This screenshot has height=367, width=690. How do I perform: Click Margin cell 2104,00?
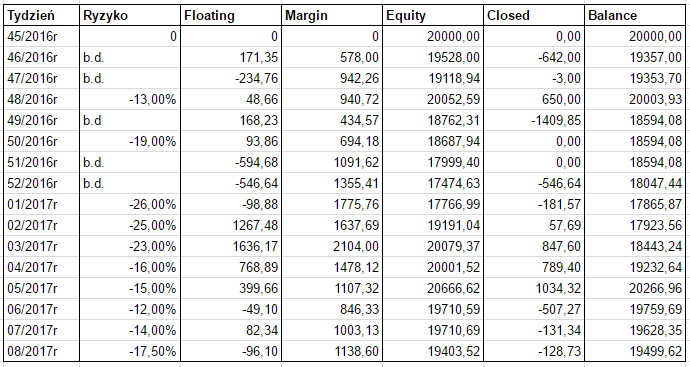(x=332, y=246)
